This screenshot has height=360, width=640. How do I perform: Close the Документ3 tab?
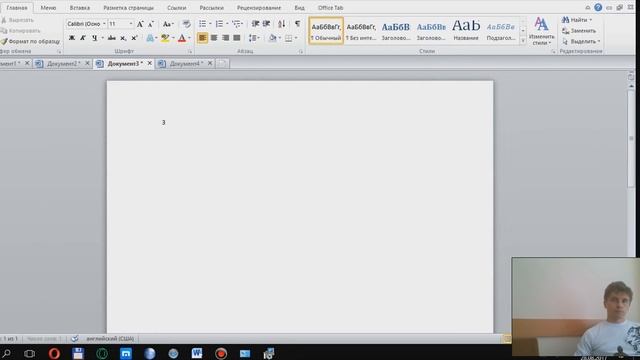click(x=149, y=63)
